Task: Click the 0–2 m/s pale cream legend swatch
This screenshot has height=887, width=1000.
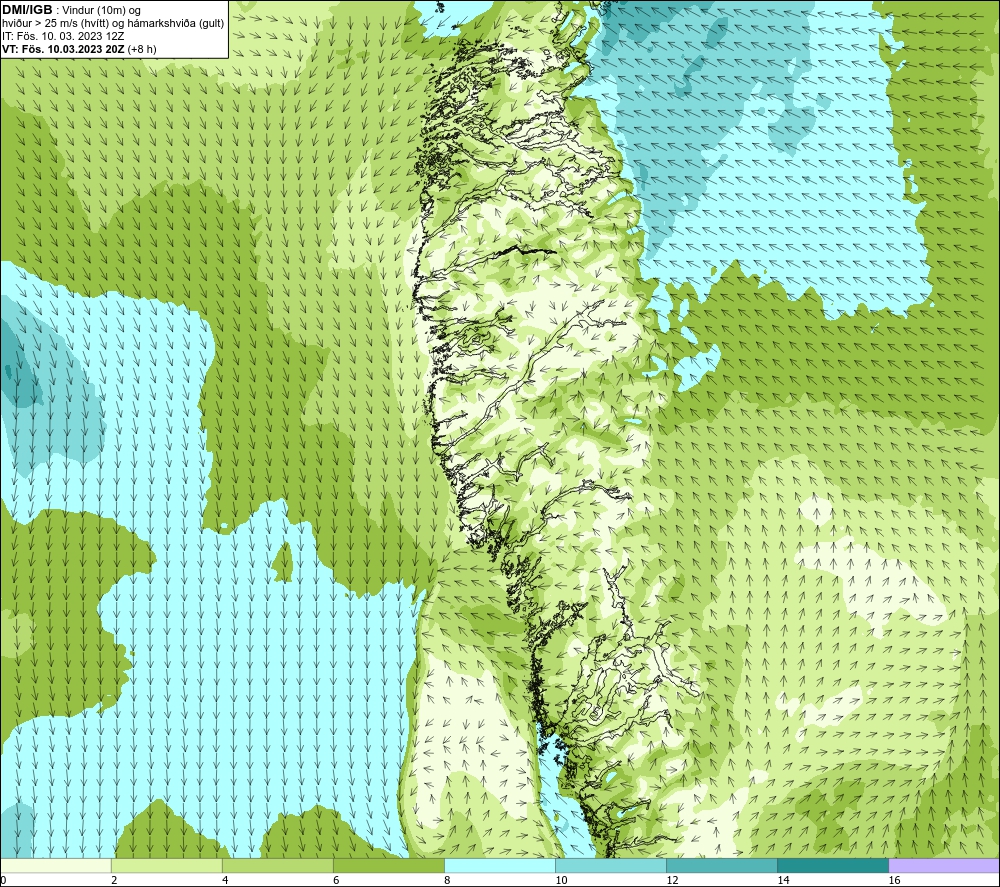Action: point(55,865)
